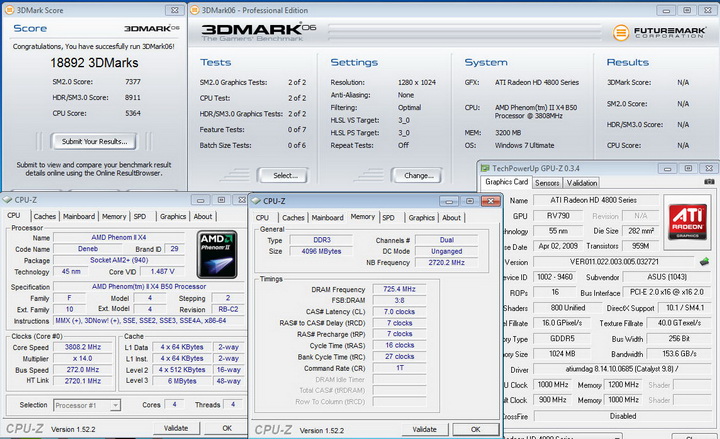The width and height of the screenshot is (720, 439).
Task: Click Validate in Memory CPU-Z window
Action: pos(424,429)
